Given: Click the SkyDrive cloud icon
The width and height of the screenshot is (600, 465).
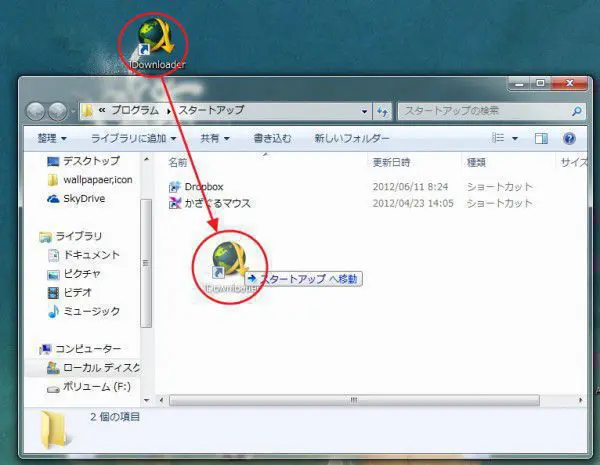Looking at the screenshot, I should 53,199.
